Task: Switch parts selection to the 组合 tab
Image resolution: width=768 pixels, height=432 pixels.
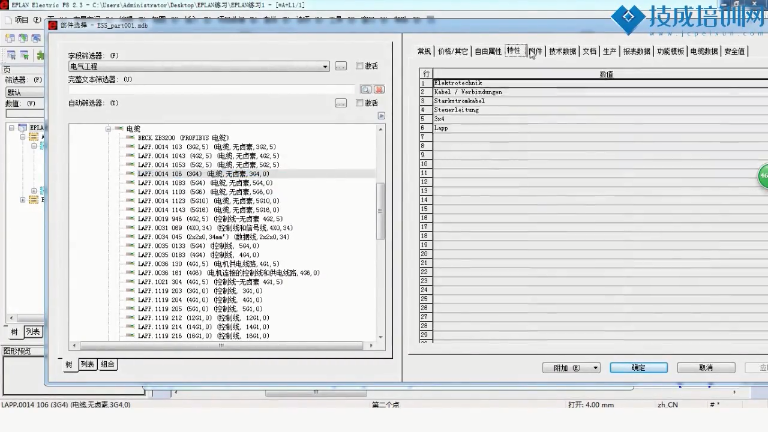Action: 107,364
